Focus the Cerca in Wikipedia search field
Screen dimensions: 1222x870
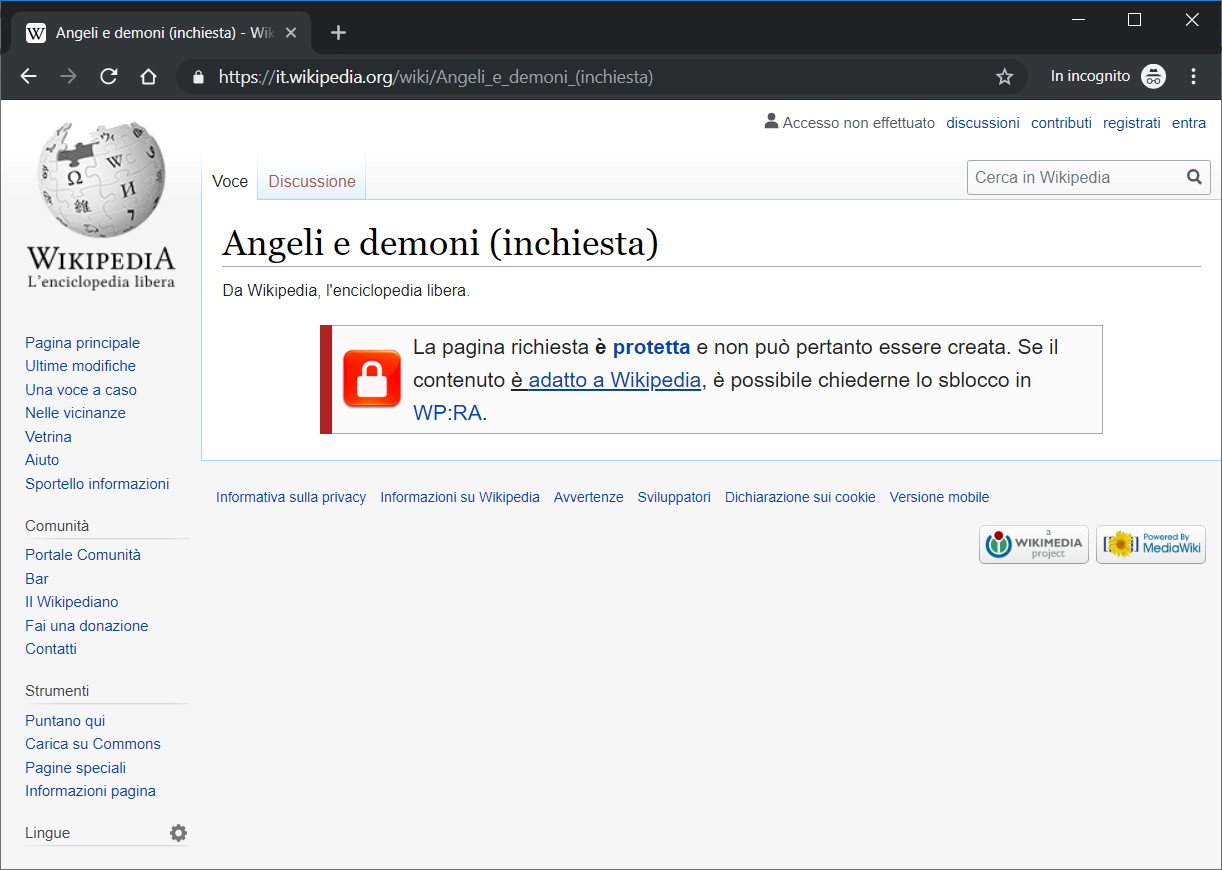(x=1075, y=178)
